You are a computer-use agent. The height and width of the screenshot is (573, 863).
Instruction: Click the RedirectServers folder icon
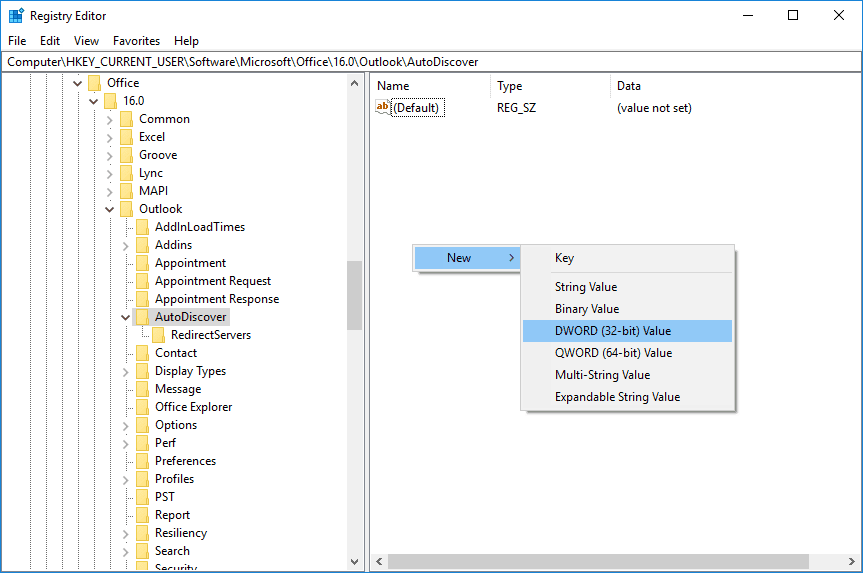coord(158,335)
